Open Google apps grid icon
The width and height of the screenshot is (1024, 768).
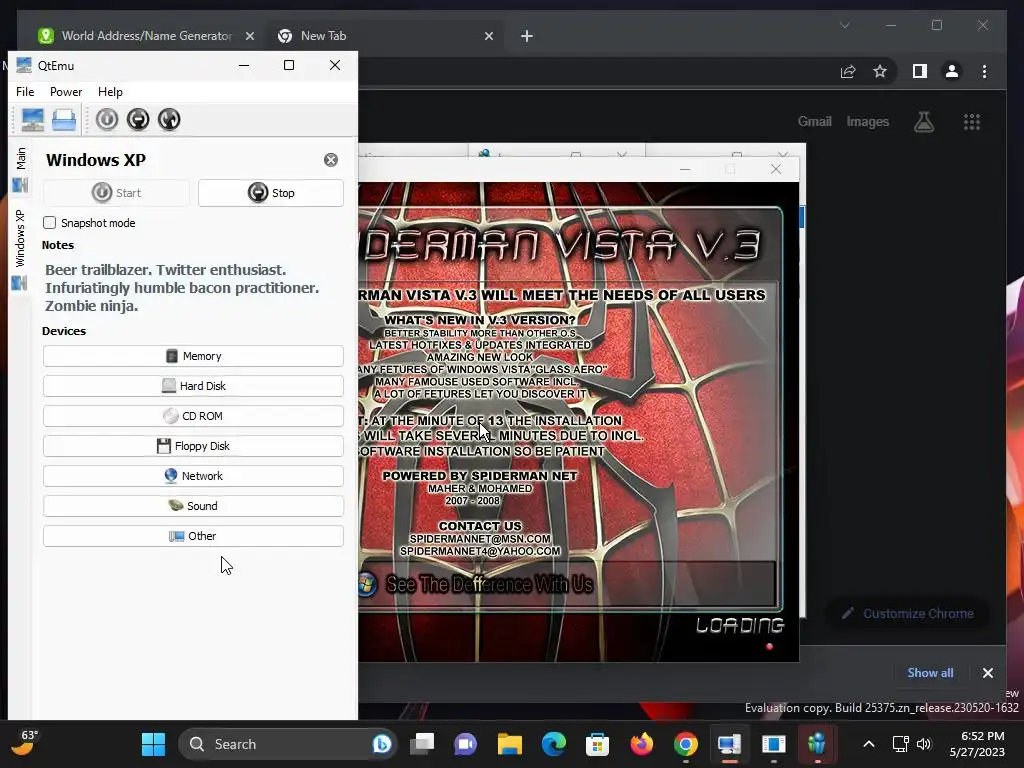tap(972, 121)
